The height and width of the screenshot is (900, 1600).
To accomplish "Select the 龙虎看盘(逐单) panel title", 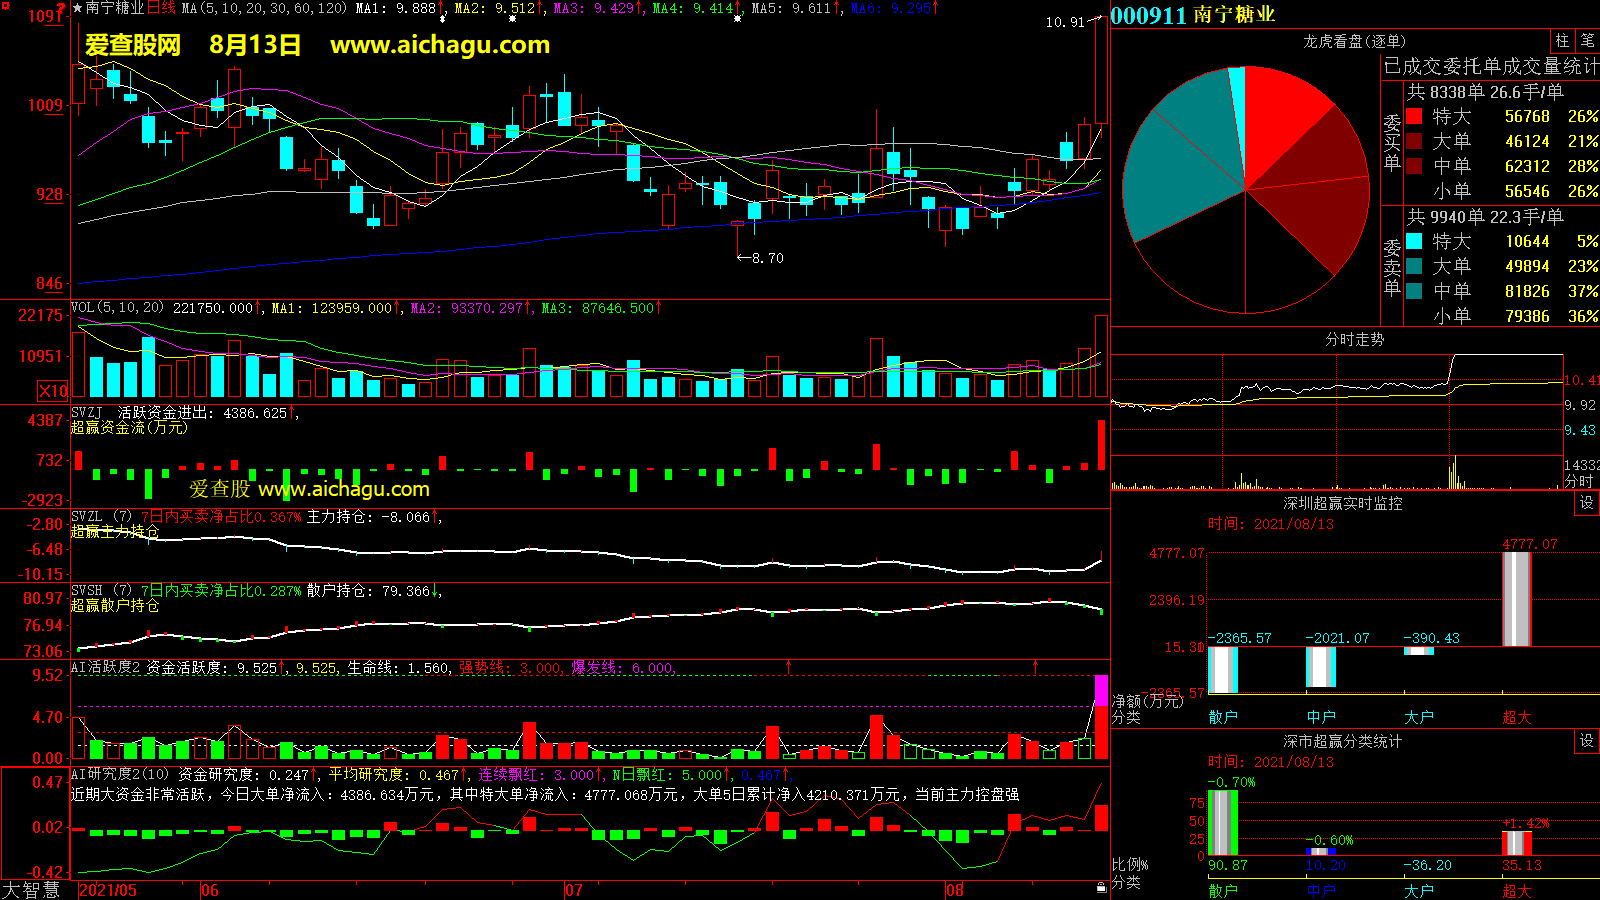I will pos(1354,41).
